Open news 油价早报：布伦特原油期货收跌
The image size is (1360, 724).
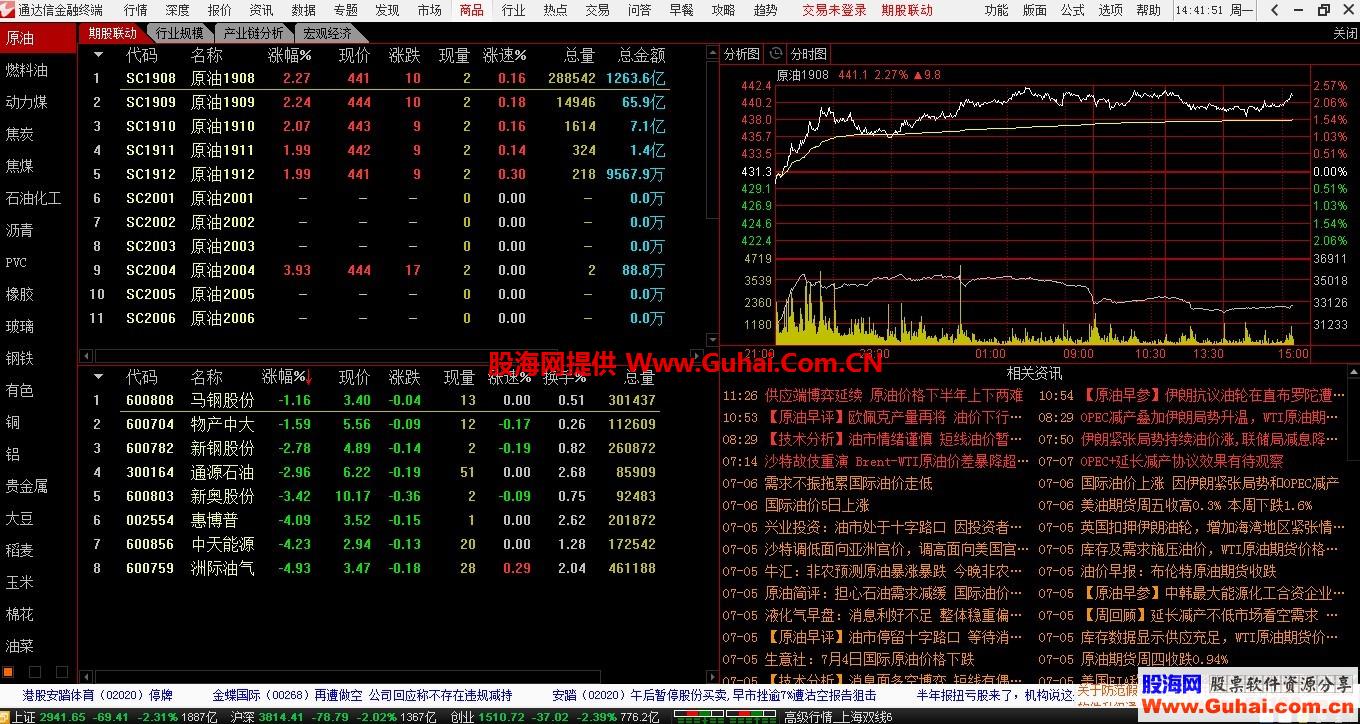pos(1178,571)
